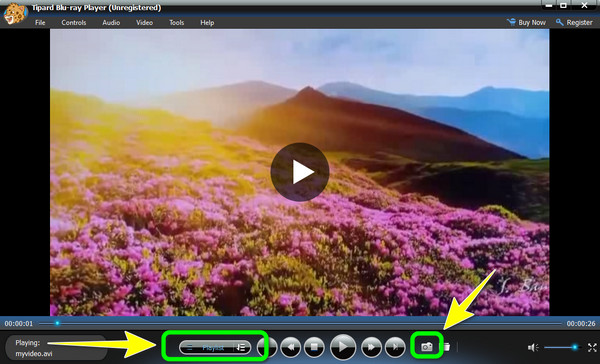Open the Controls menu
This screenshot has width=600, height=364.
73,23
